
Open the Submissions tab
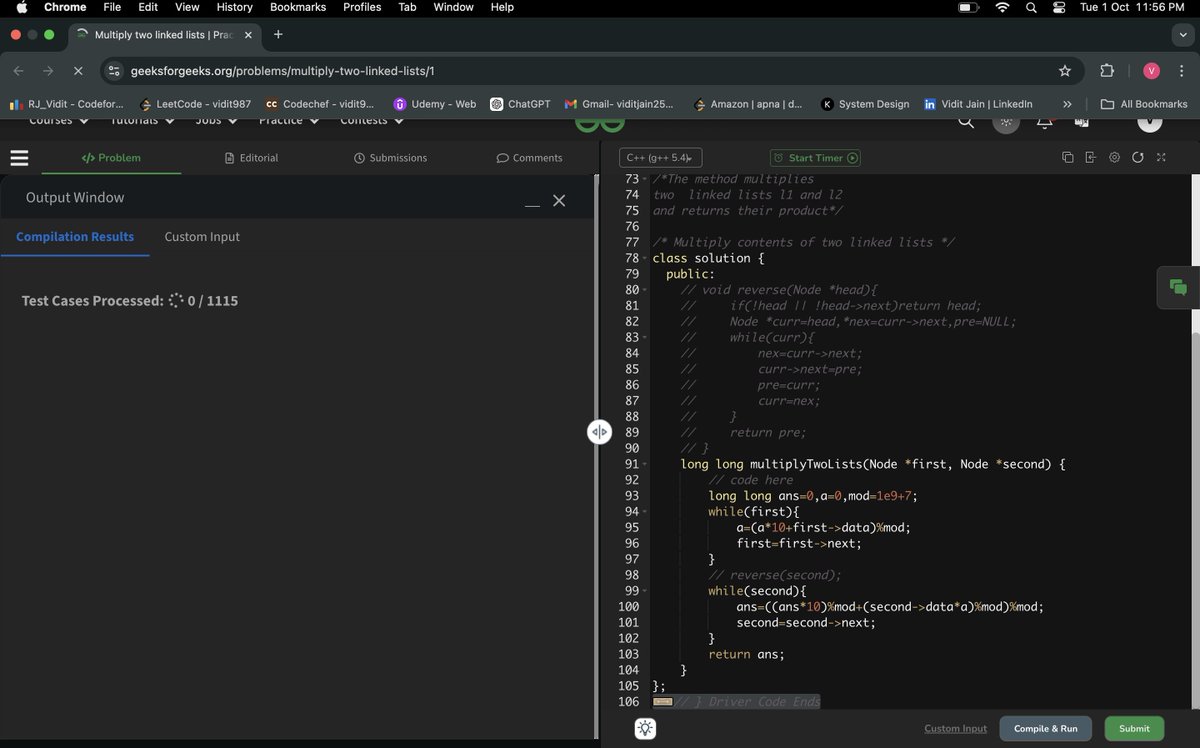pyautogui.click(x=390, y=158)
